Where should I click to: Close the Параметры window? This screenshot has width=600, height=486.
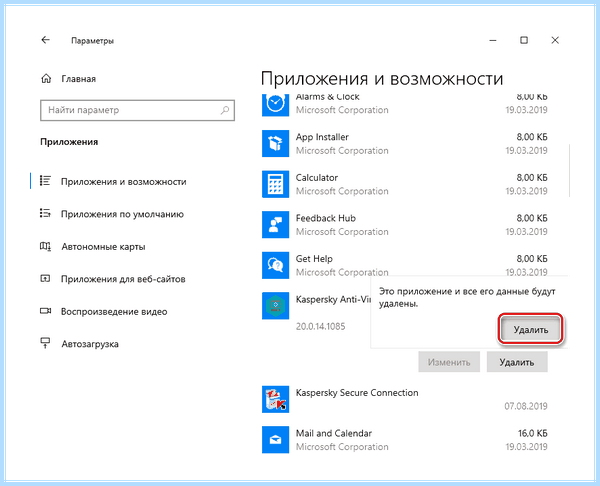[x=555, y=40]
